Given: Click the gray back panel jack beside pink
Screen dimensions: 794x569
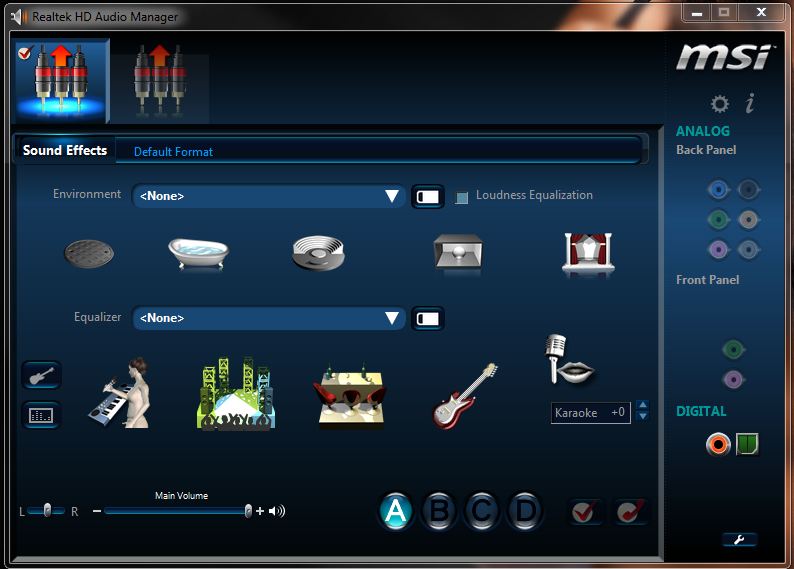Looking at the screenshot, I should point(748,250).
